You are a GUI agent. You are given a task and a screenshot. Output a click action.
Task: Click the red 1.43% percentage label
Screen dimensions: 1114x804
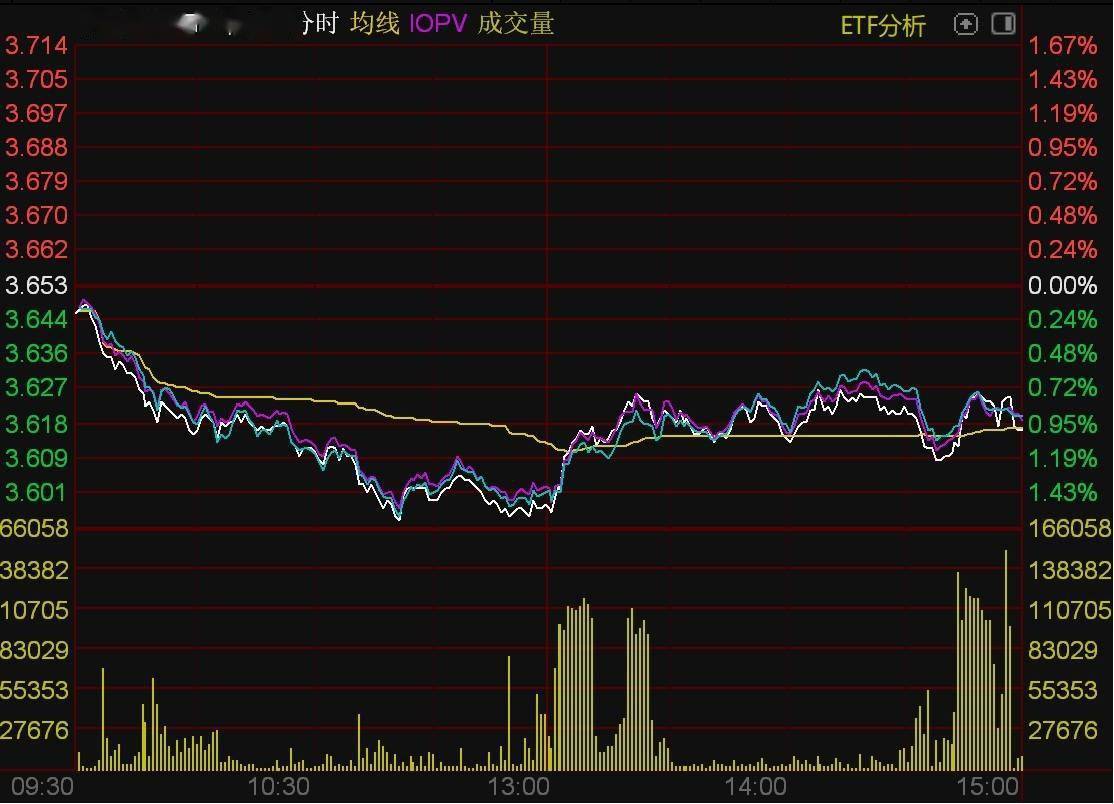tap(1062, 79)
